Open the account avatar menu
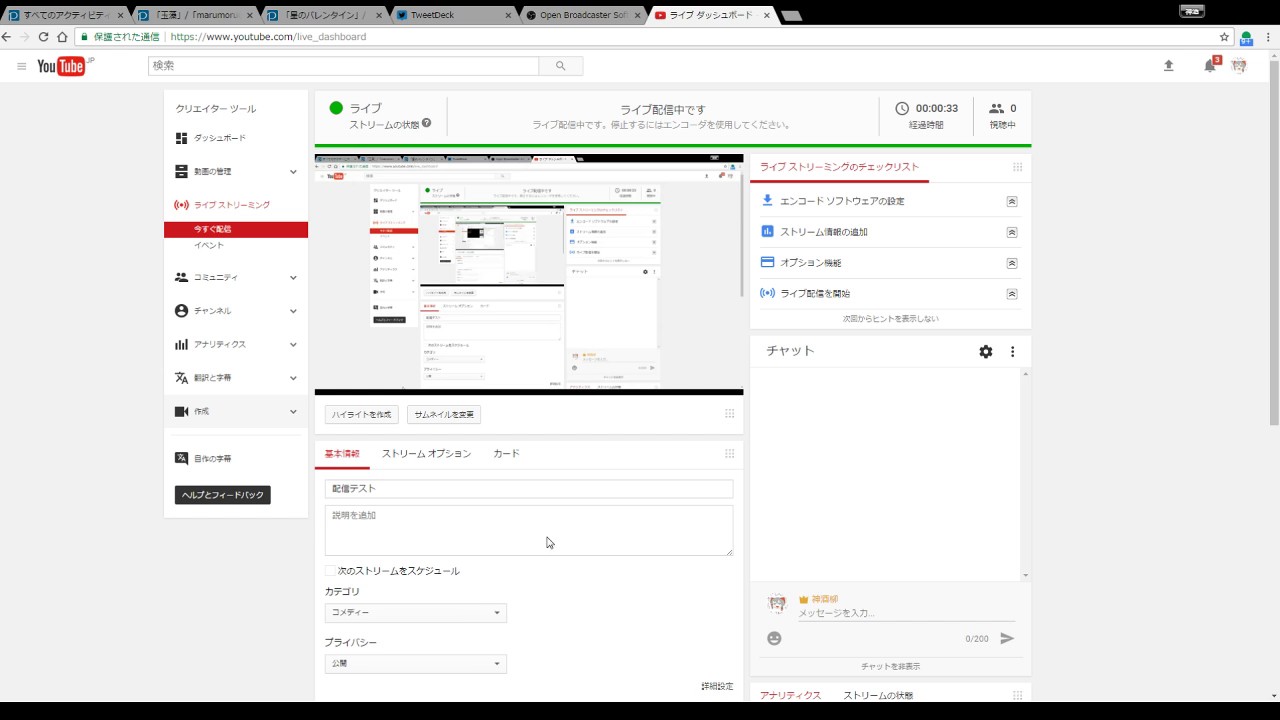 click(1239, 66)
